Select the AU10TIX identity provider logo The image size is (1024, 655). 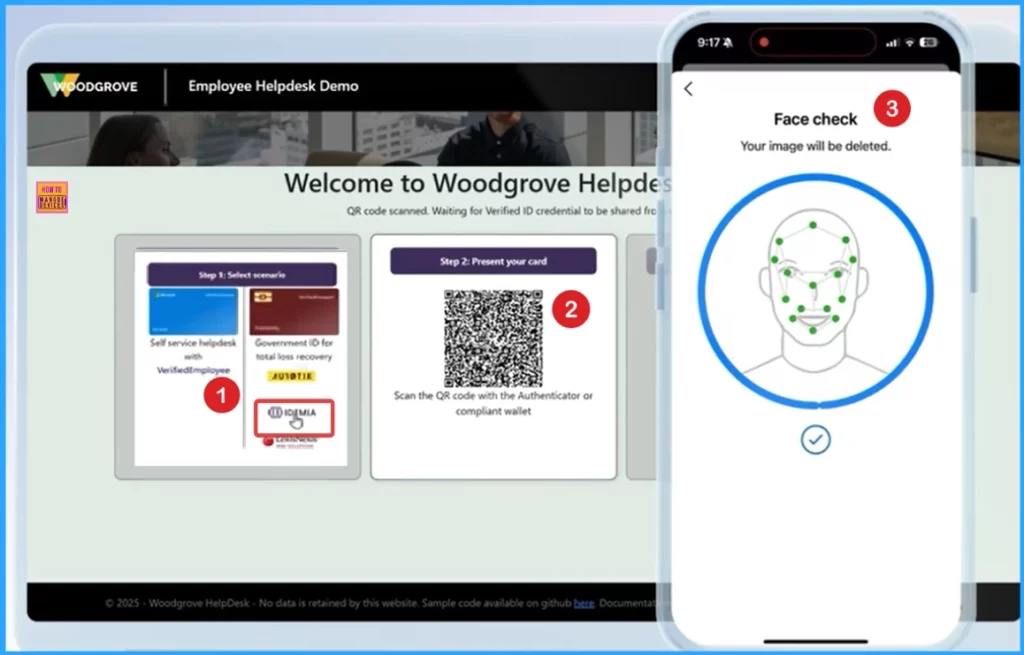pos(291,376)
